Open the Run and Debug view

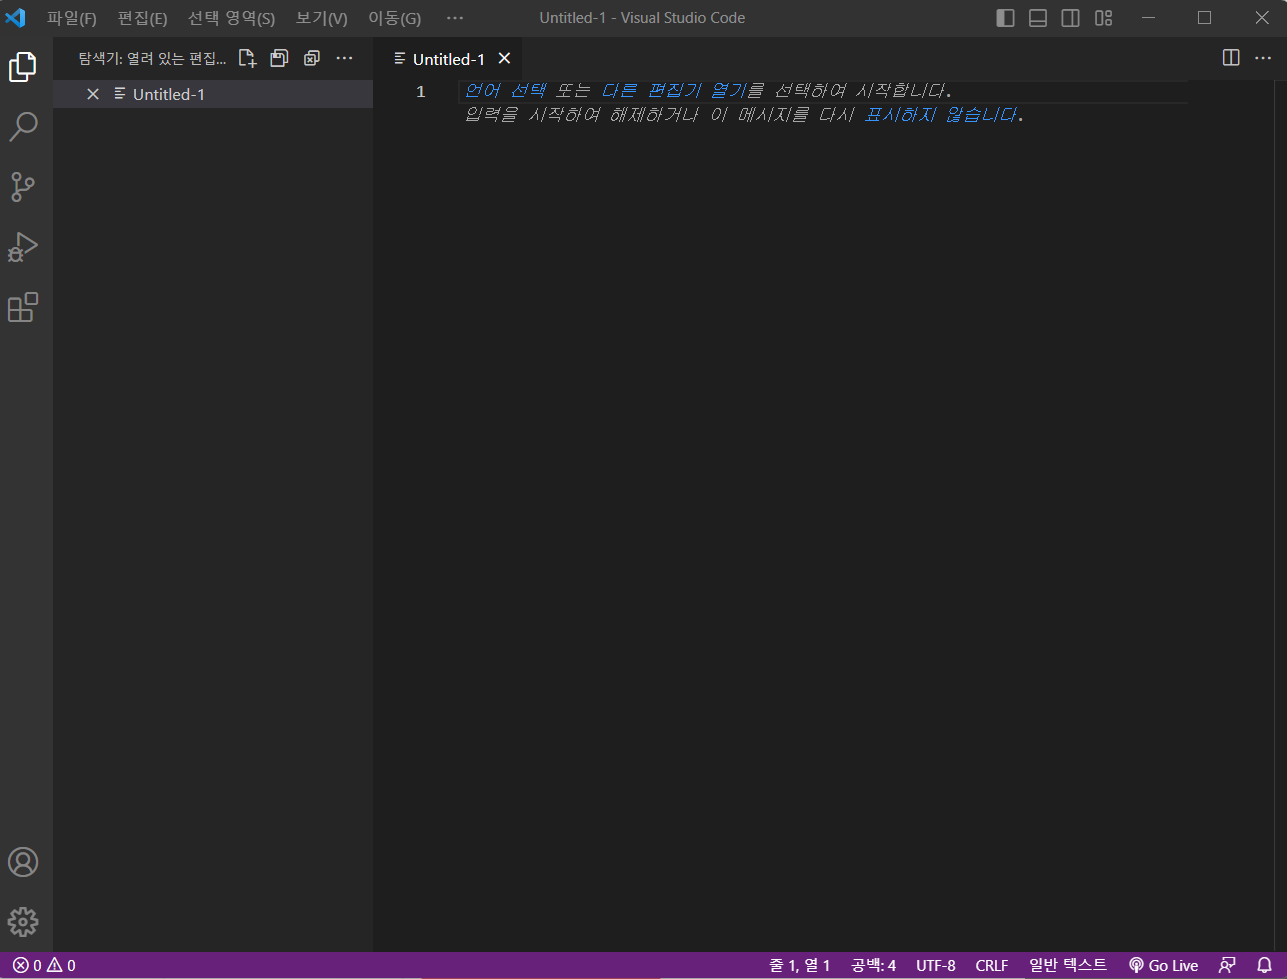(x=23, y=247)
